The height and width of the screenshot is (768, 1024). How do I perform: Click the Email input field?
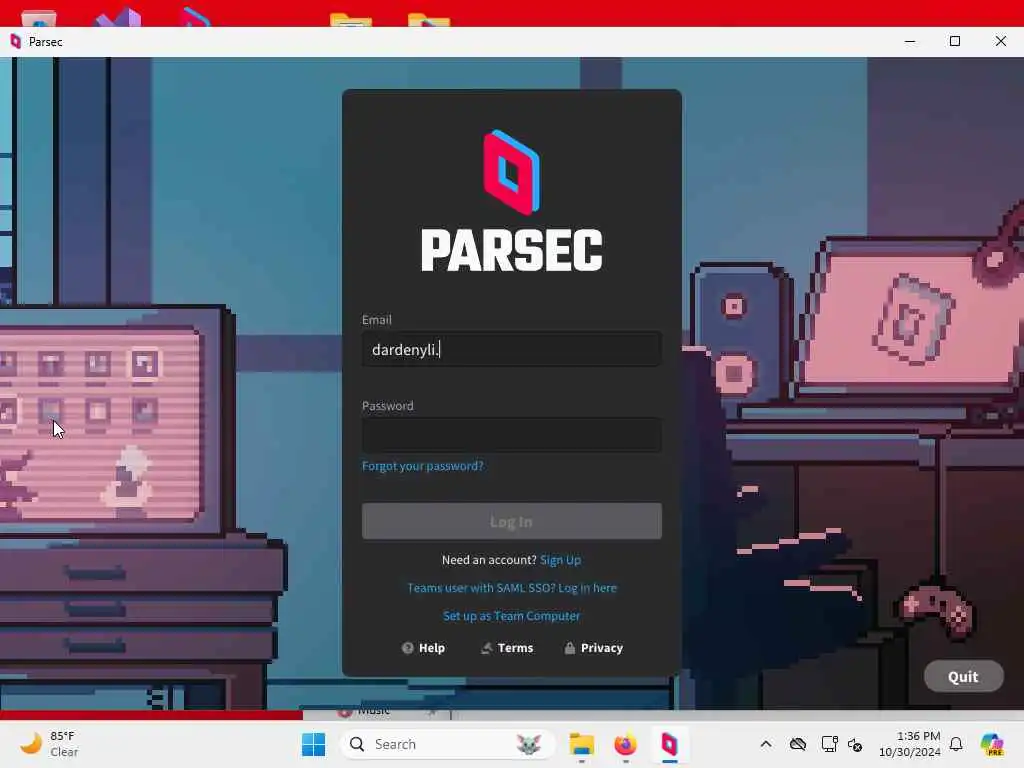point(511,349)
